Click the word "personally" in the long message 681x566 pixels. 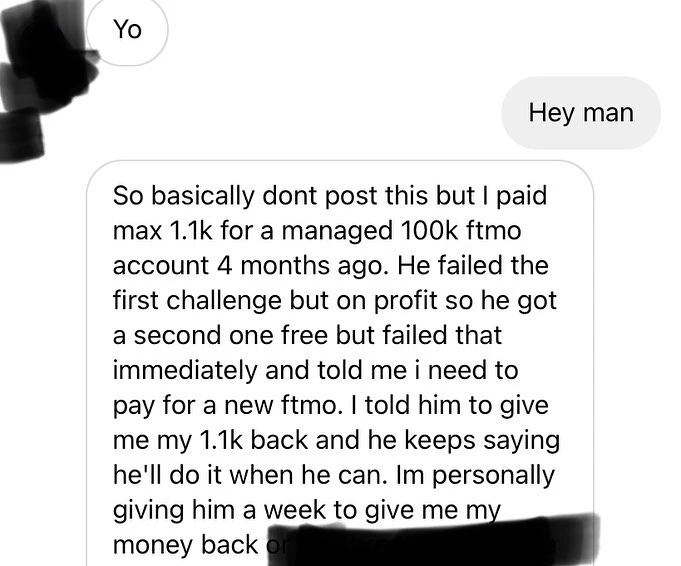[493, 476]
